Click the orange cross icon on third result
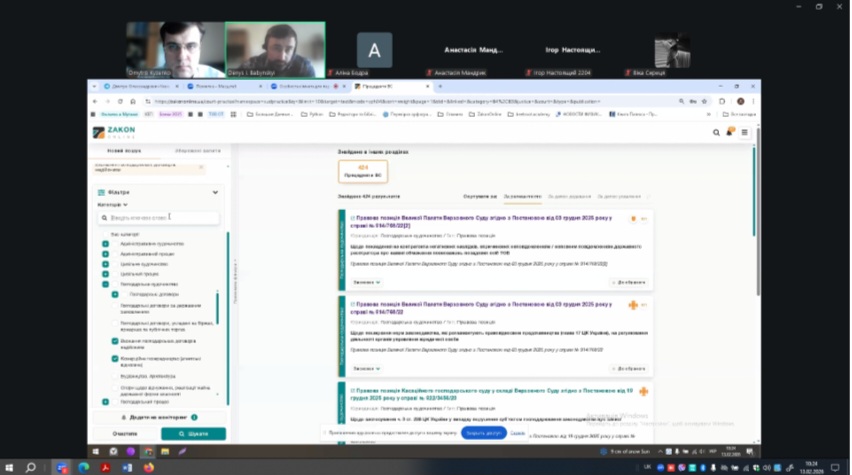Viewport: 852px width, 475px height. 643,391
